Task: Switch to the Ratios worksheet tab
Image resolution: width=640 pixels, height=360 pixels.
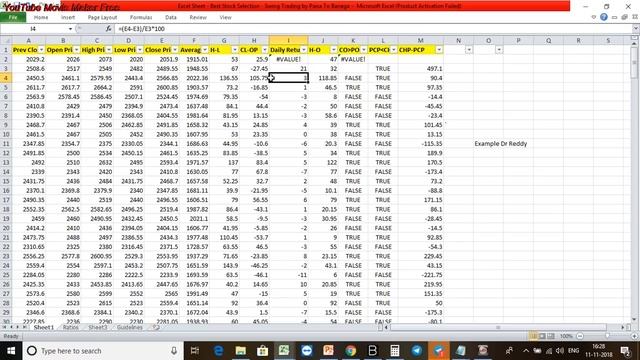Action: (x=71, y=327)
